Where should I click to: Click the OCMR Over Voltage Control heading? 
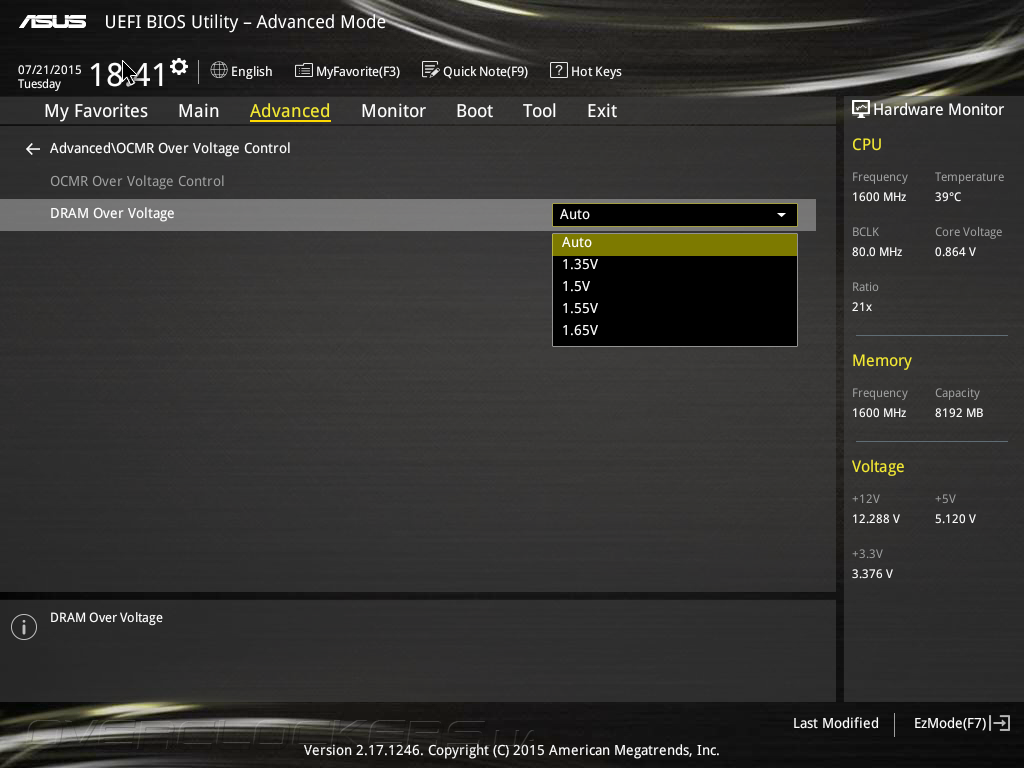tap(137, 181)
